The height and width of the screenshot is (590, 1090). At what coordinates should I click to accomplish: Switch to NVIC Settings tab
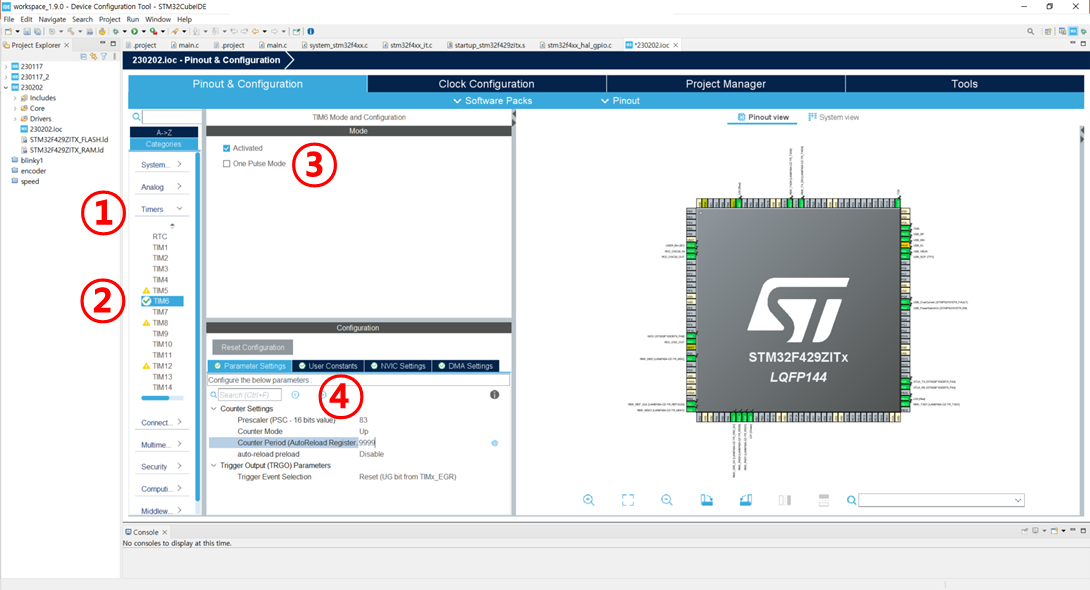point(398,366)
